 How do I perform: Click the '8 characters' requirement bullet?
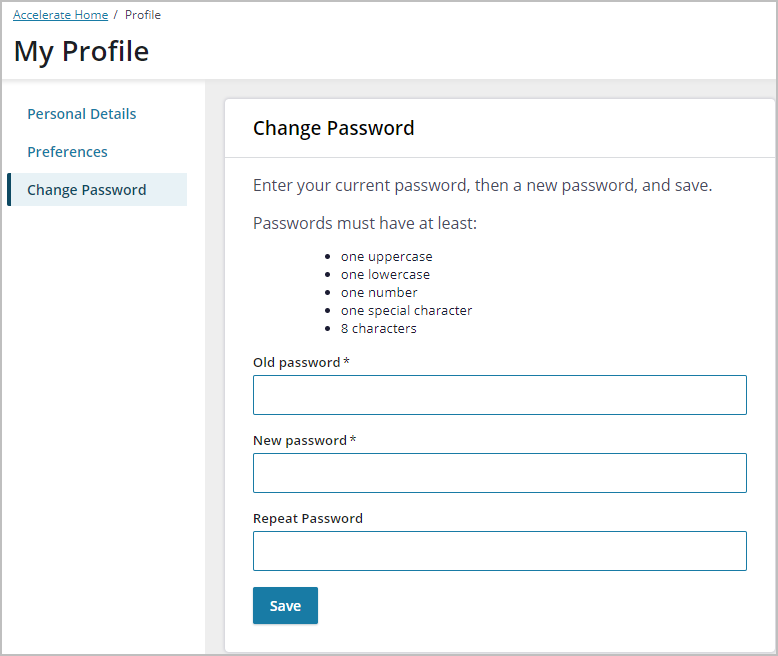point(379,328)
